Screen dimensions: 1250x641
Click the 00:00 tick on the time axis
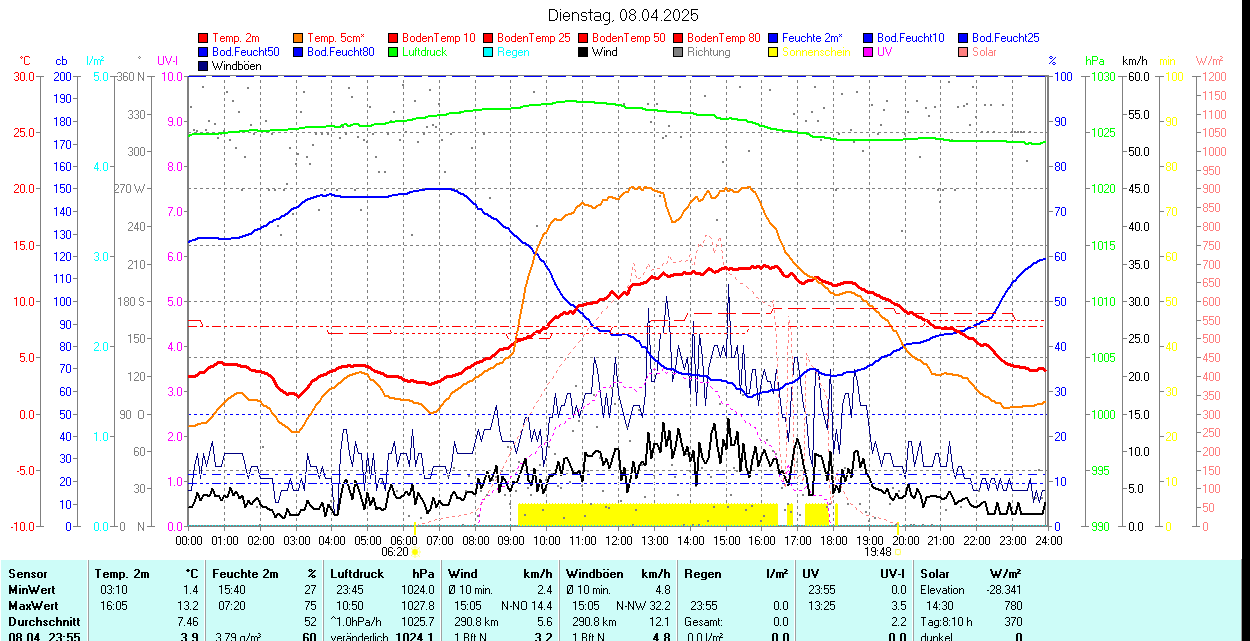tap(189, 540)
